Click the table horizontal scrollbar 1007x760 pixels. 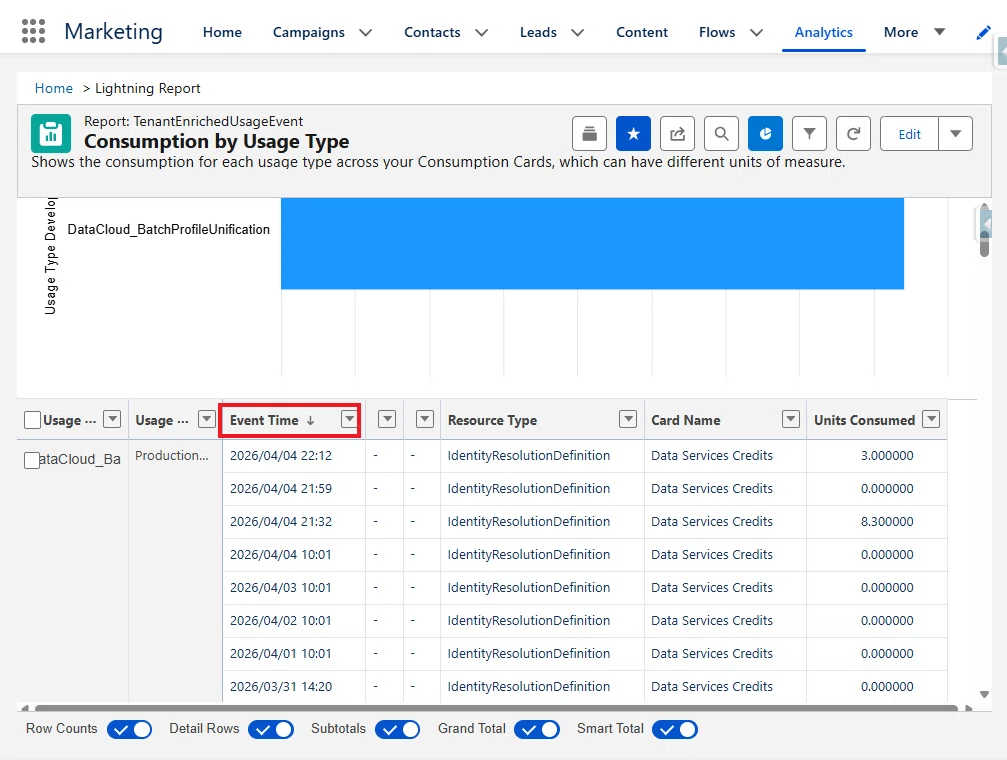pyautogui.click(x=496, y=708)
